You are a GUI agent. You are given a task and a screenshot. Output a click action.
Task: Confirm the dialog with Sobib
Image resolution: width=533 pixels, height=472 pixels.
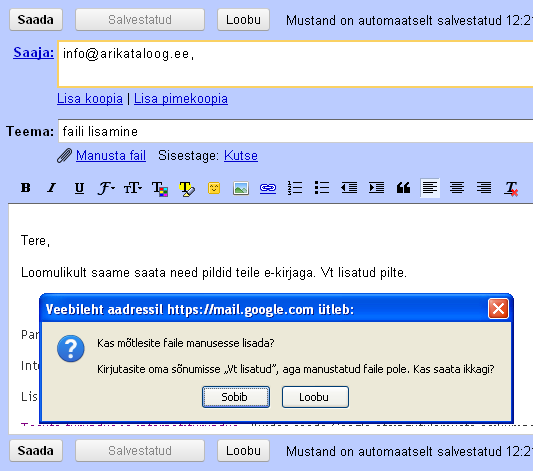click(x=236, y=397)
